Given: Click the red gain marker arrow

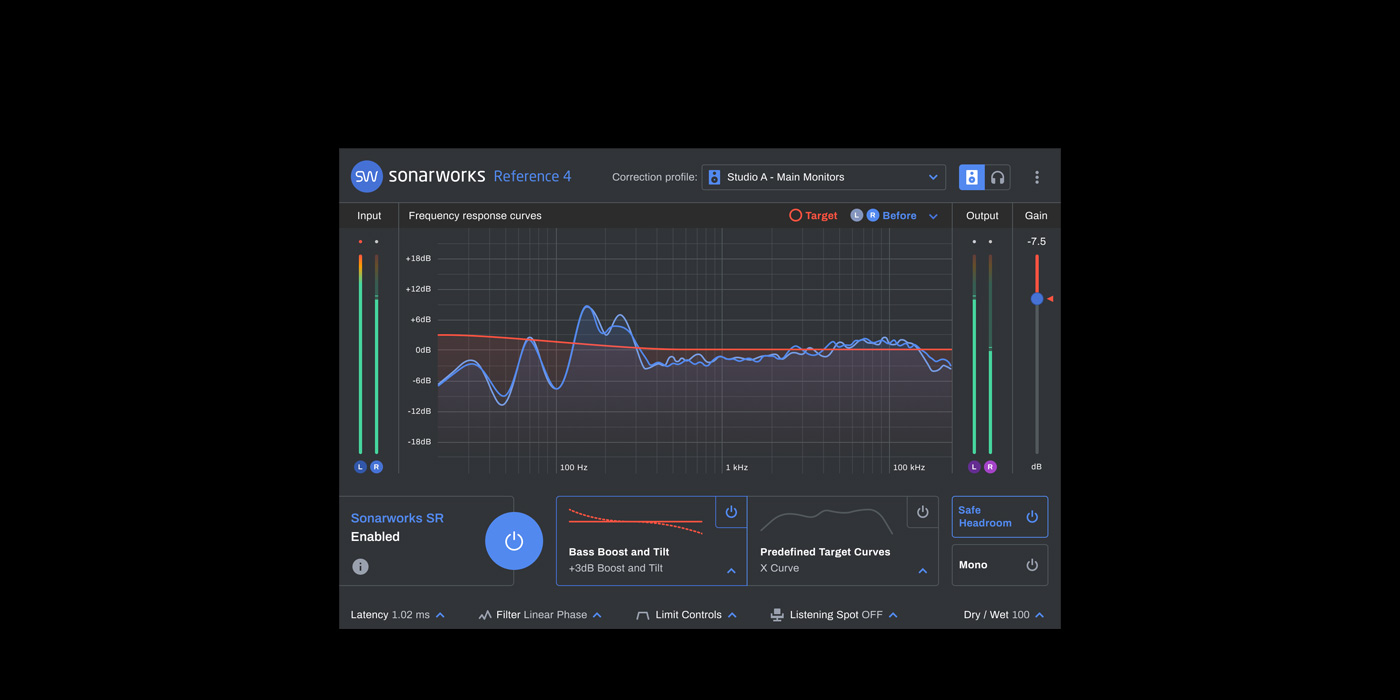Looking at the screenshot, I should [x=1050, y=299].
